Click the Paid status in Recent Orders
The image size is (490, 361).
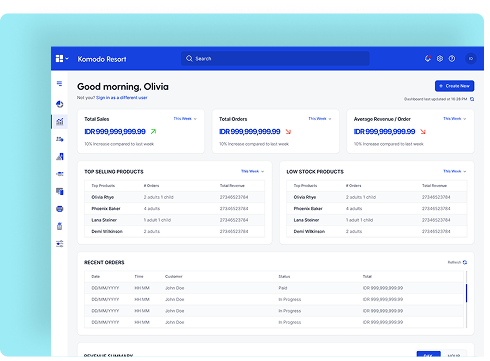coord(283,288)
